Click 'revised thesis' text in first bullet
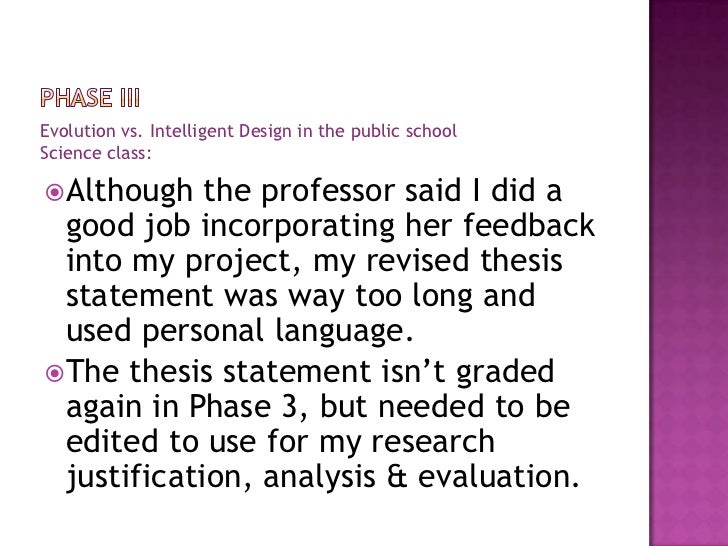Screen dimensions: 728x546 [x=464, y=260]
